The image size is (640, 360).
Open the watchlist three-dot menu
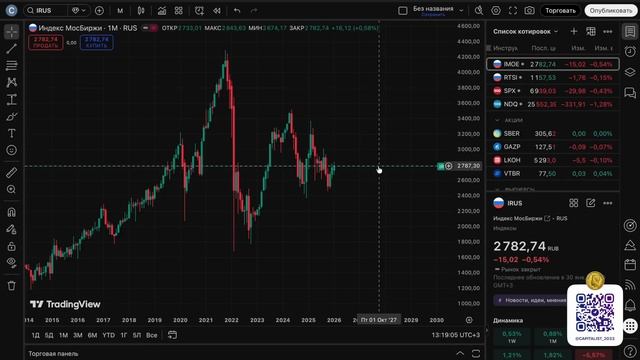pyautogui.click(x=608, y=31)
